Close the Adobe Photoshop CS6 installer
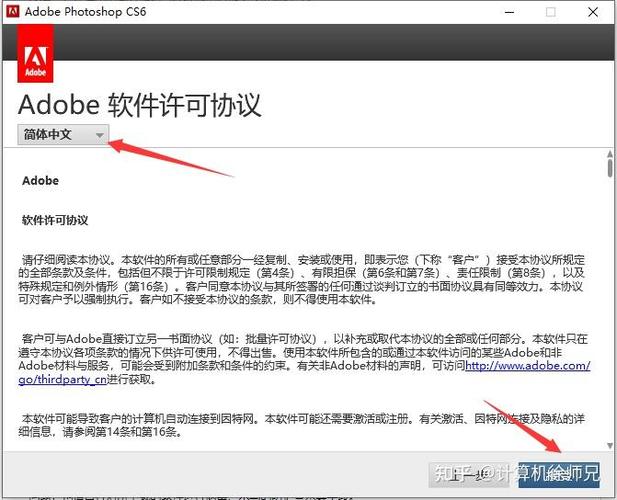The image size is (617, 500). click(593, 12)
